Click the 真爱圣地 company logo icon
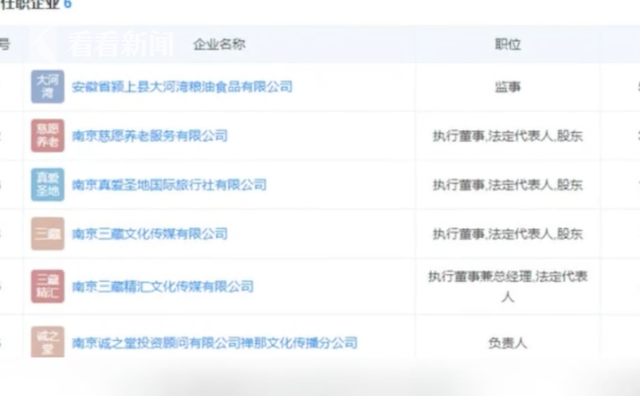The height and width of the screenshot is (396, 640). click(48, 185)
